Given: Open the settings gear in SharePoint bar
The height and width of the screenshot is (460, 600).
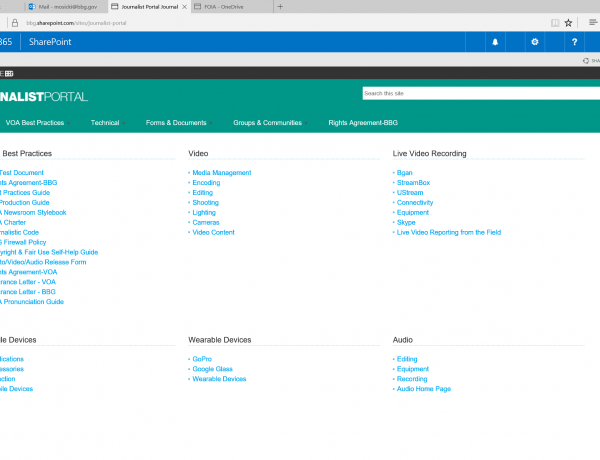Looking at the screenshot, I should pyautogui.click(x=535, y=42).
